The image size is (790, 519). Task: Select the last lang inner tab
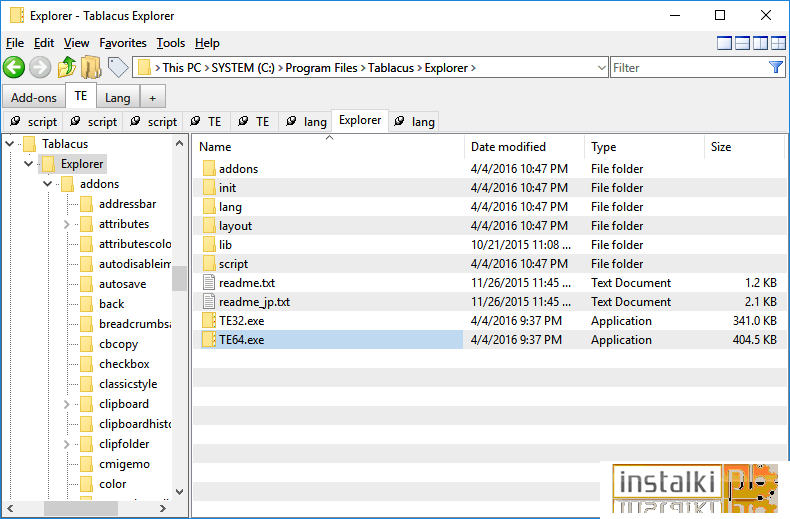pos(414,122)
